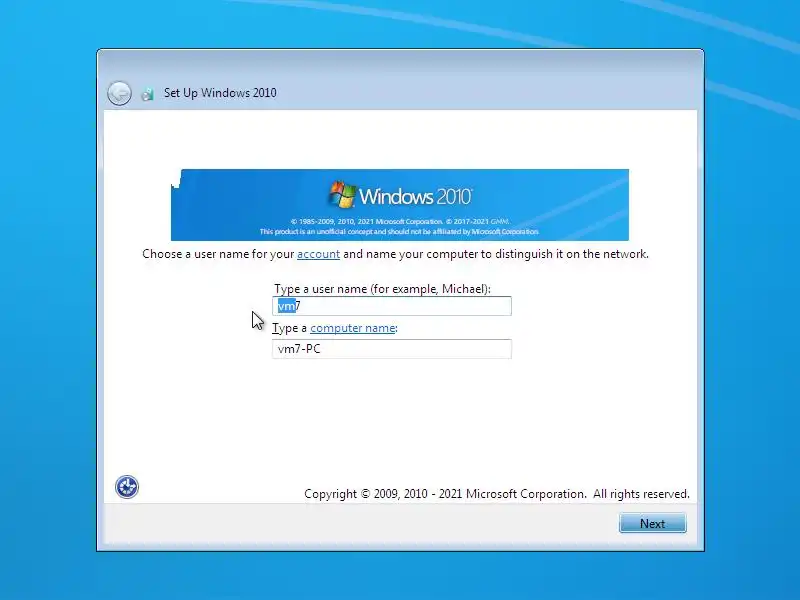Open the computer name help link
800x600 pixels.
click(x=353, y=328)
